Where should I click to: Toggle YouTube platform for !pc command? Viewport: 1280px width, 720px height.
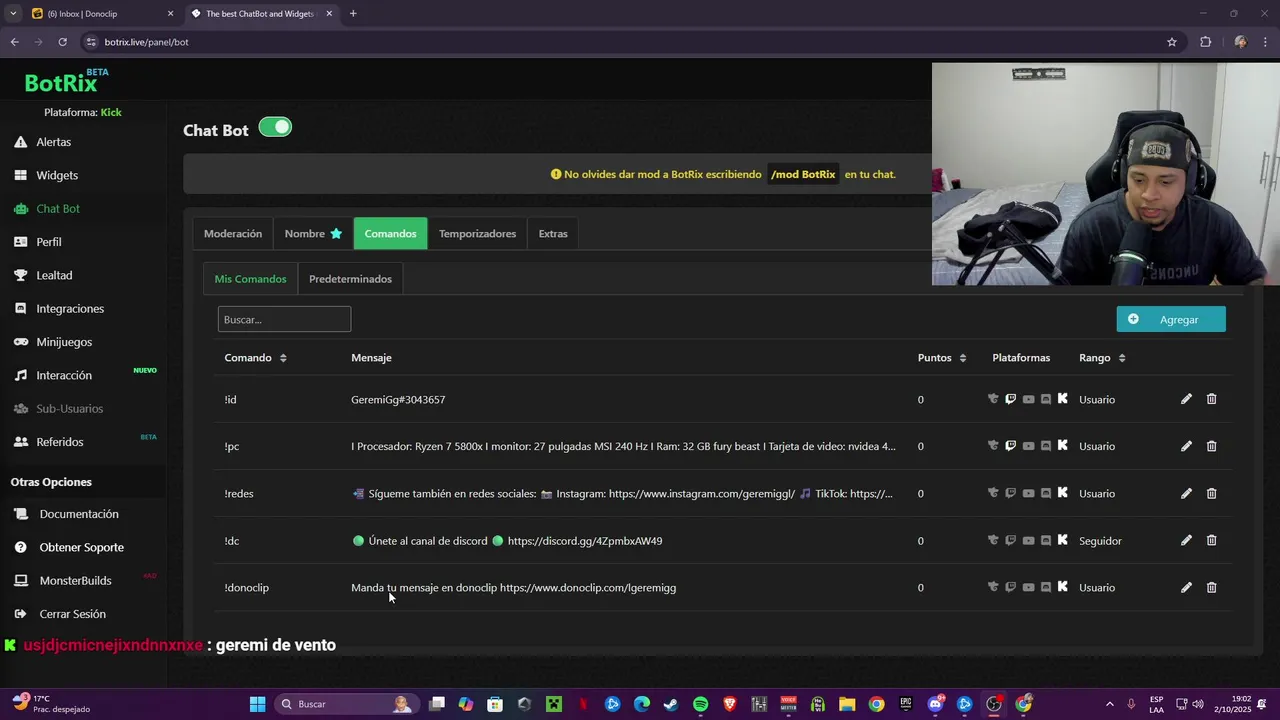click(1028, 446)
